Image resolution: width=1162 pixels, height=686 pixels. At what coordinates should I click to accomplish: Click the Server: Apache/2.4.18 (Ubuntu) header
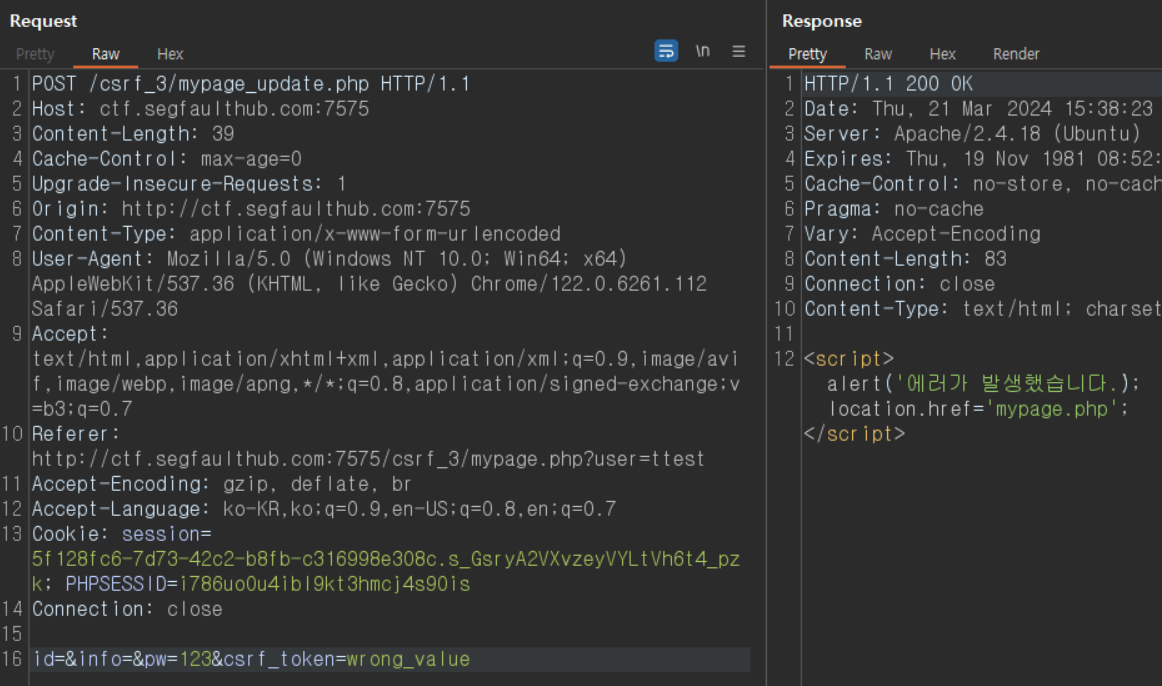[x=972, y=134]
